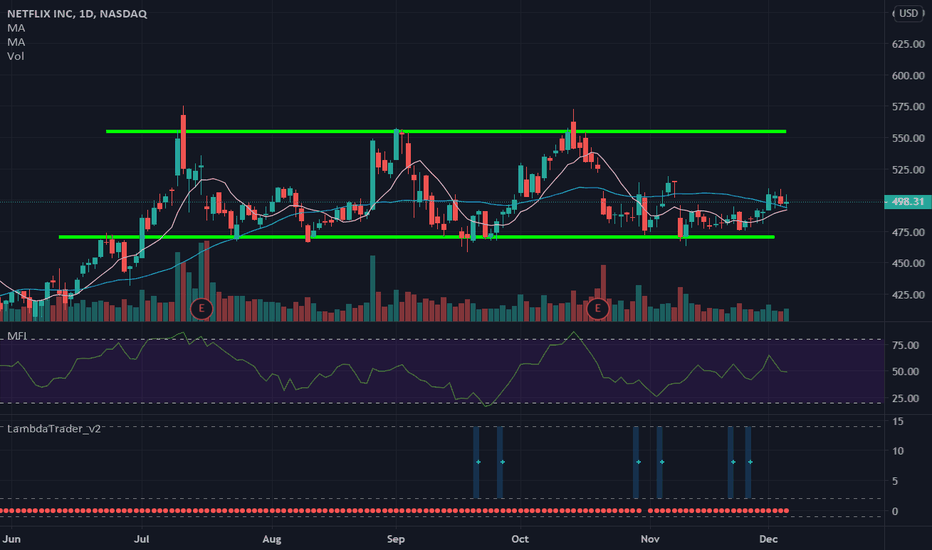The height and width of the screenshot is (550, 932).
Task: Click the LambdaTrader 5 scale label
Action: [x=895, y=481]
